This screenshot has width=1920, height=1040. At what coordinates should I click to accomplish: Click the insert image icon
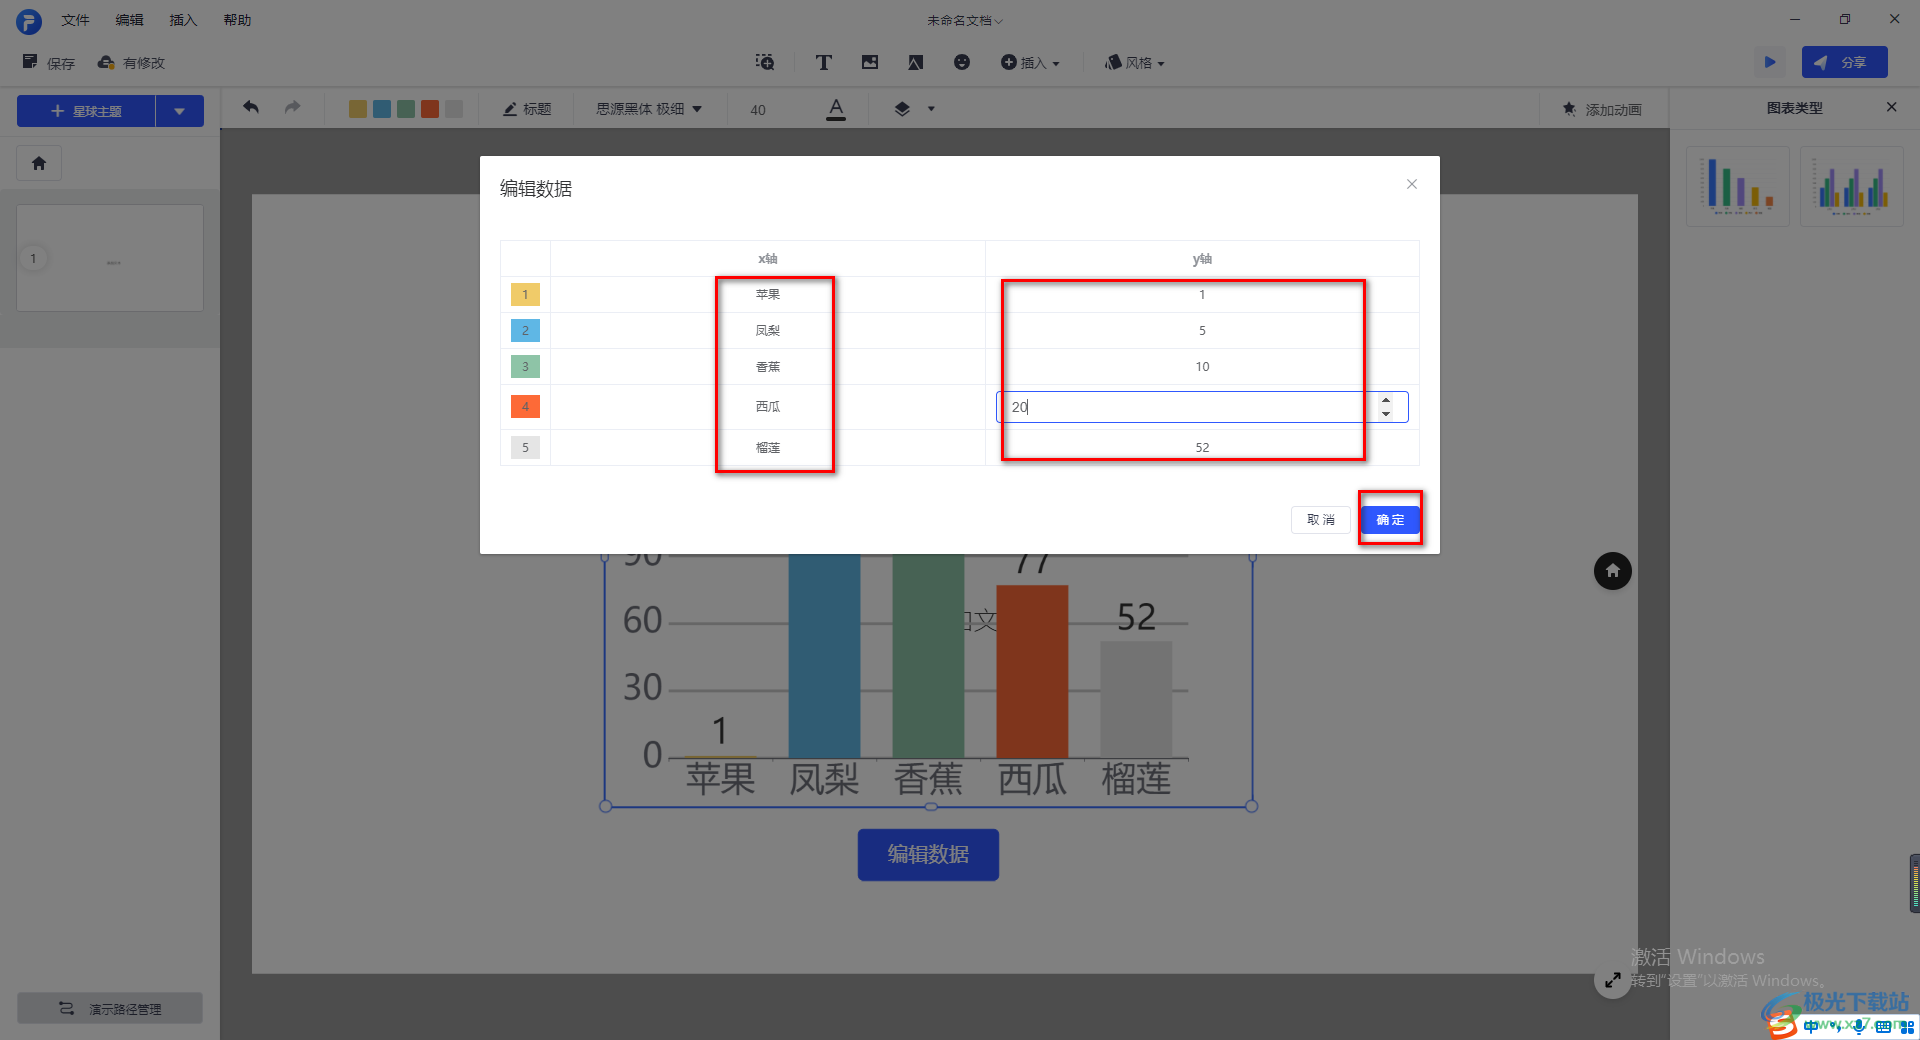pos(870,62)
